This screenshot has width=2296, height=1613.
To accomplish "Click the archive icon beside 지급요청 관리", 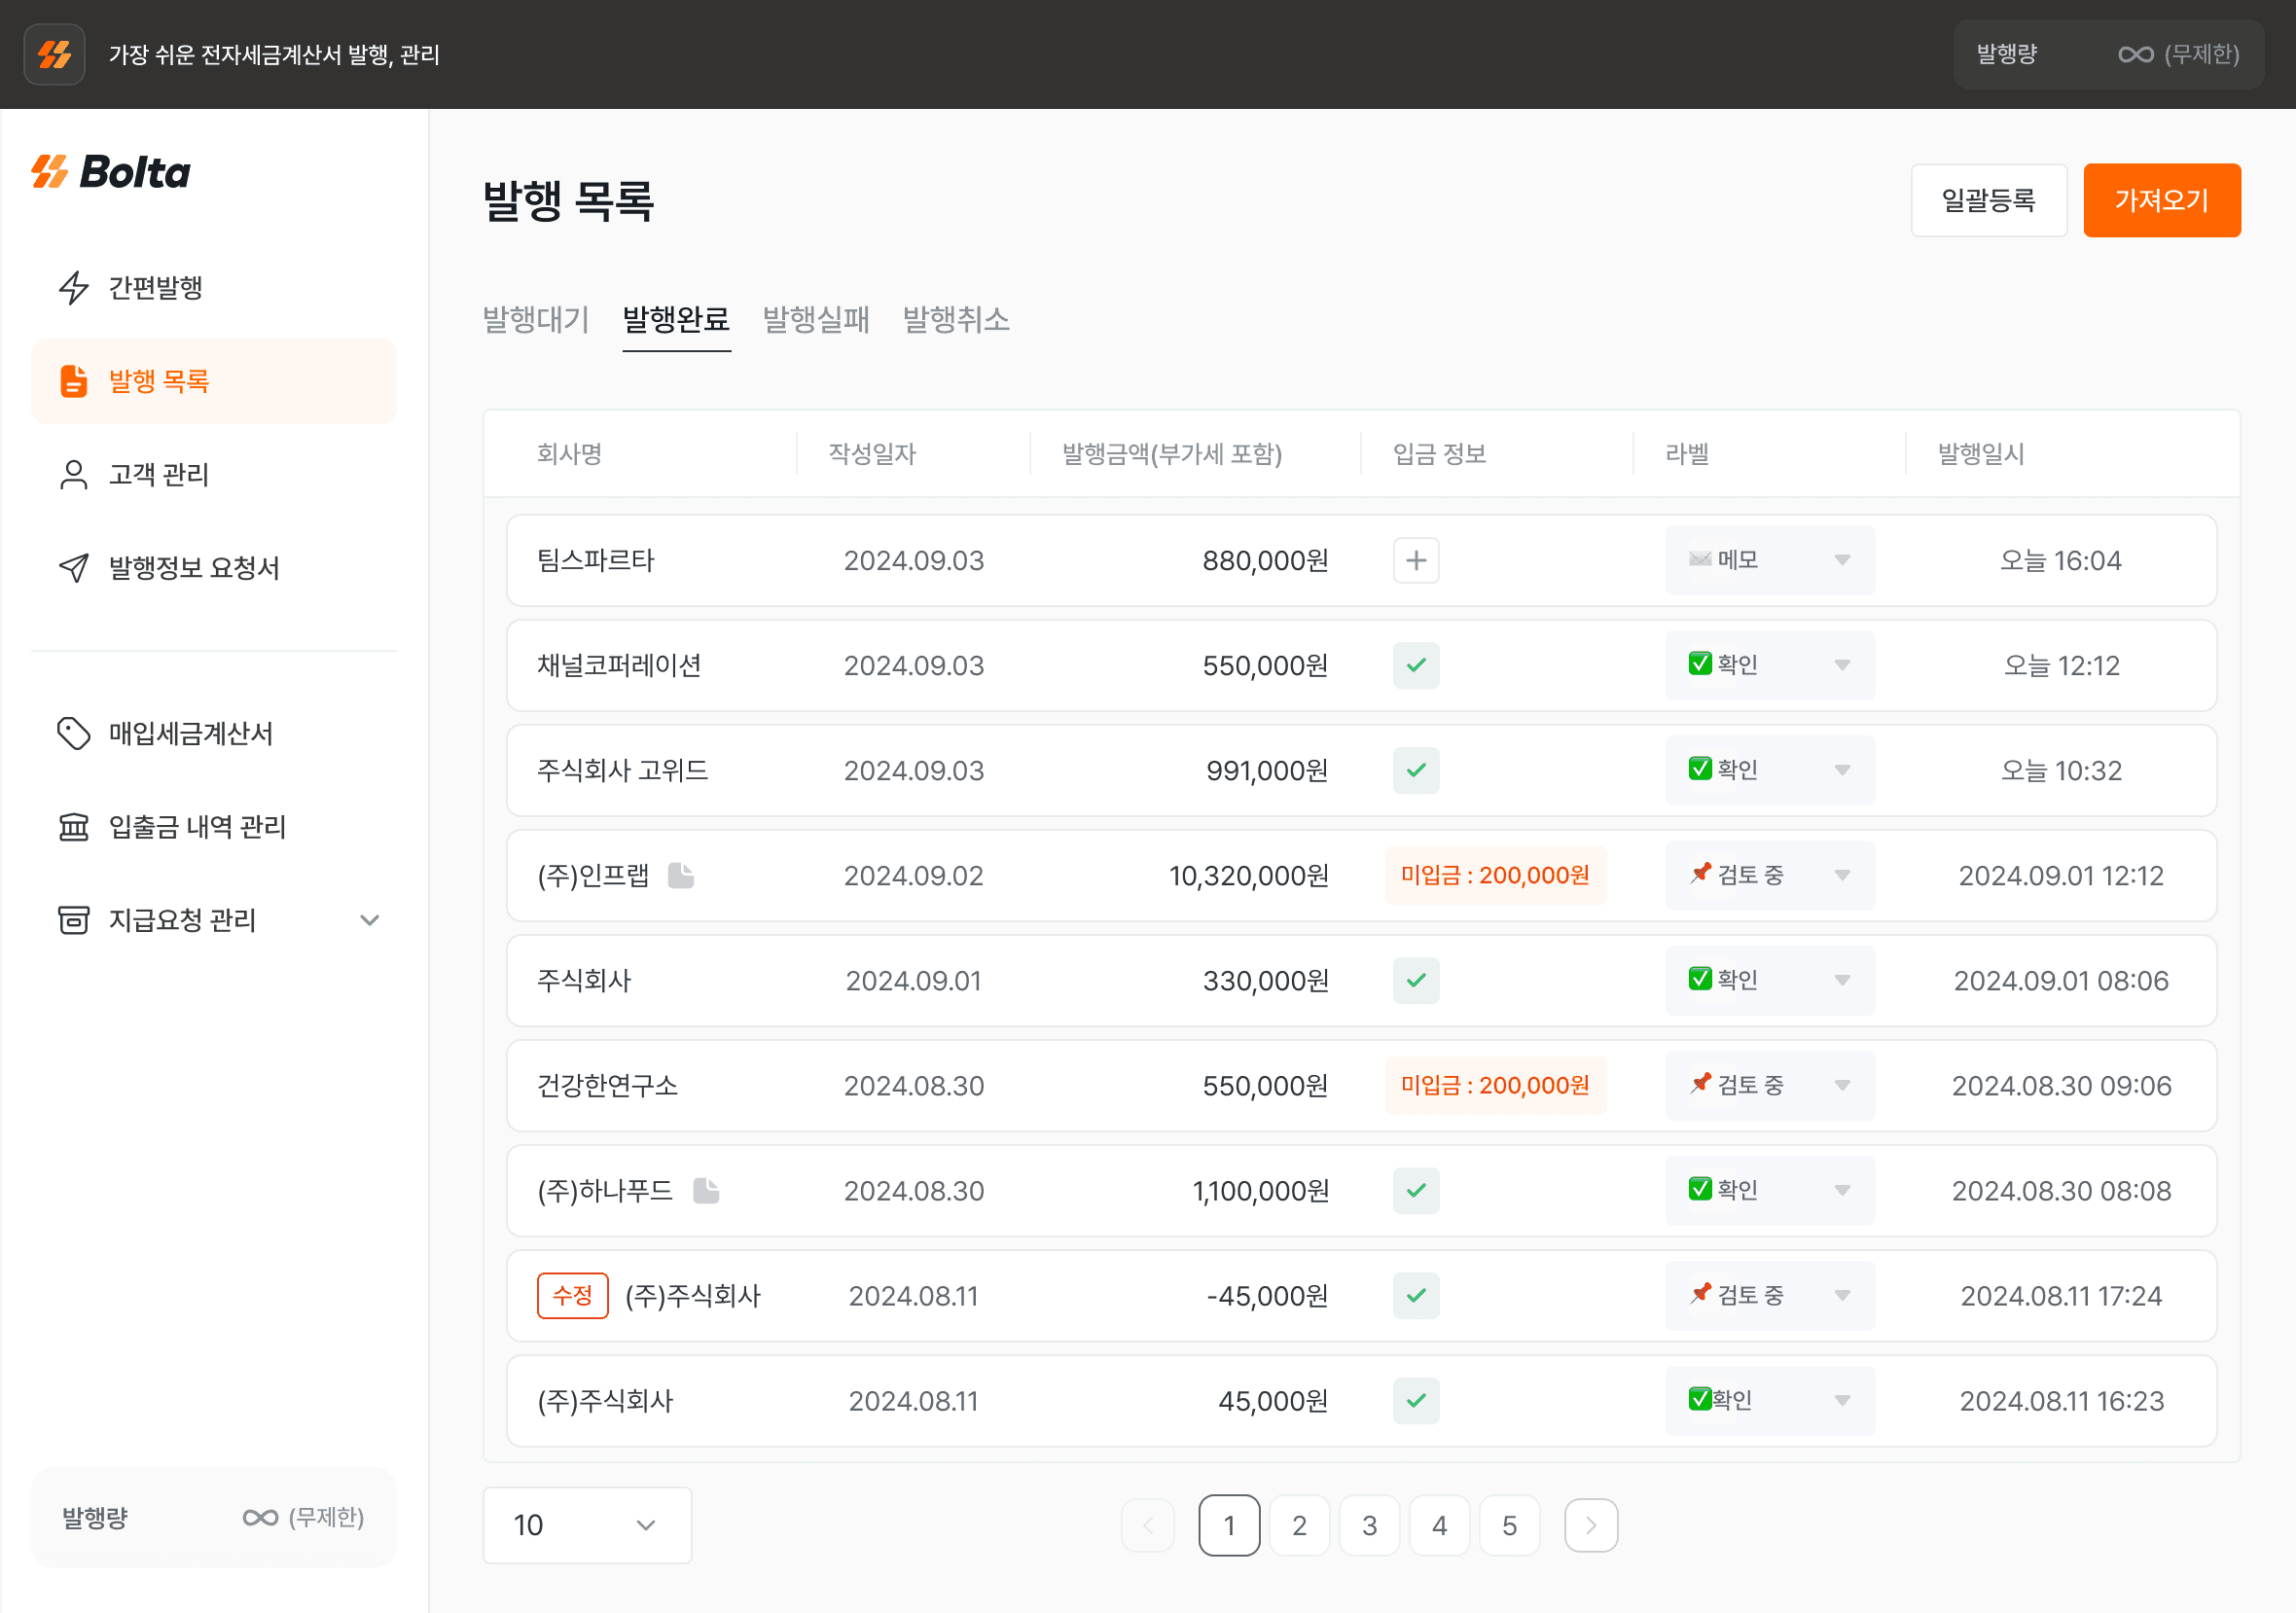I will (74, 920).
